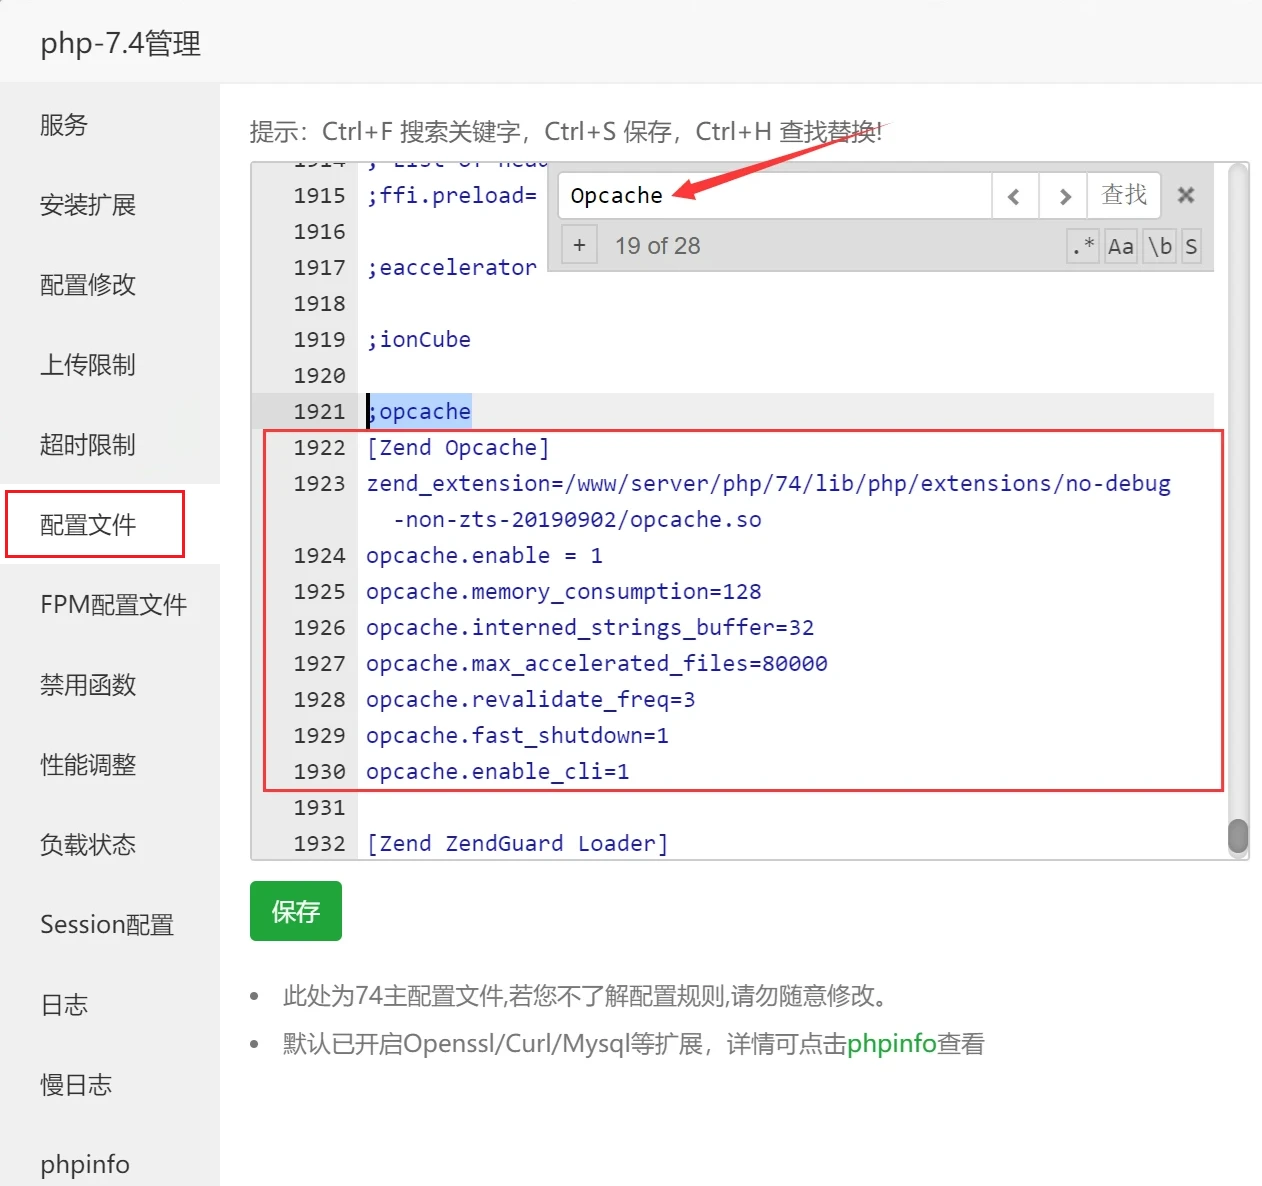Screen dimensions: 1262x1186
Task: Click the green 保存 save button
Action: 296,911
